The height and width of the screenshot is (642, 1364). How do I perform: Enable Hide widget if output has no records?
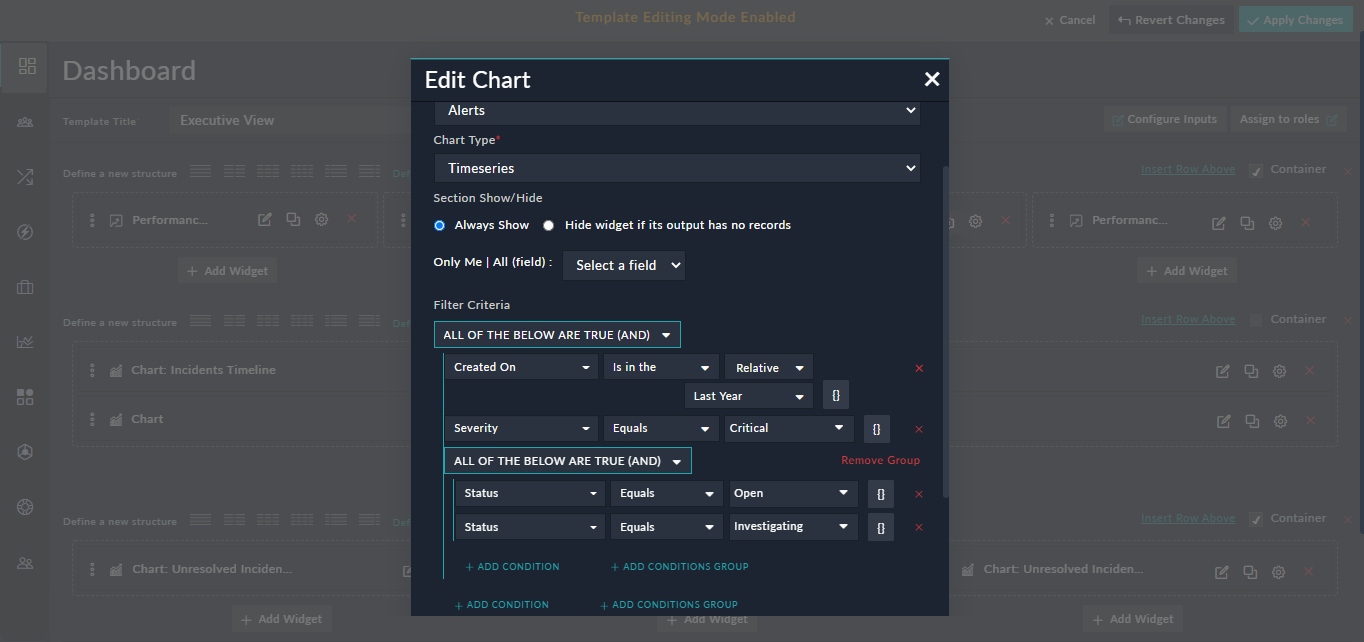point(548,225)
